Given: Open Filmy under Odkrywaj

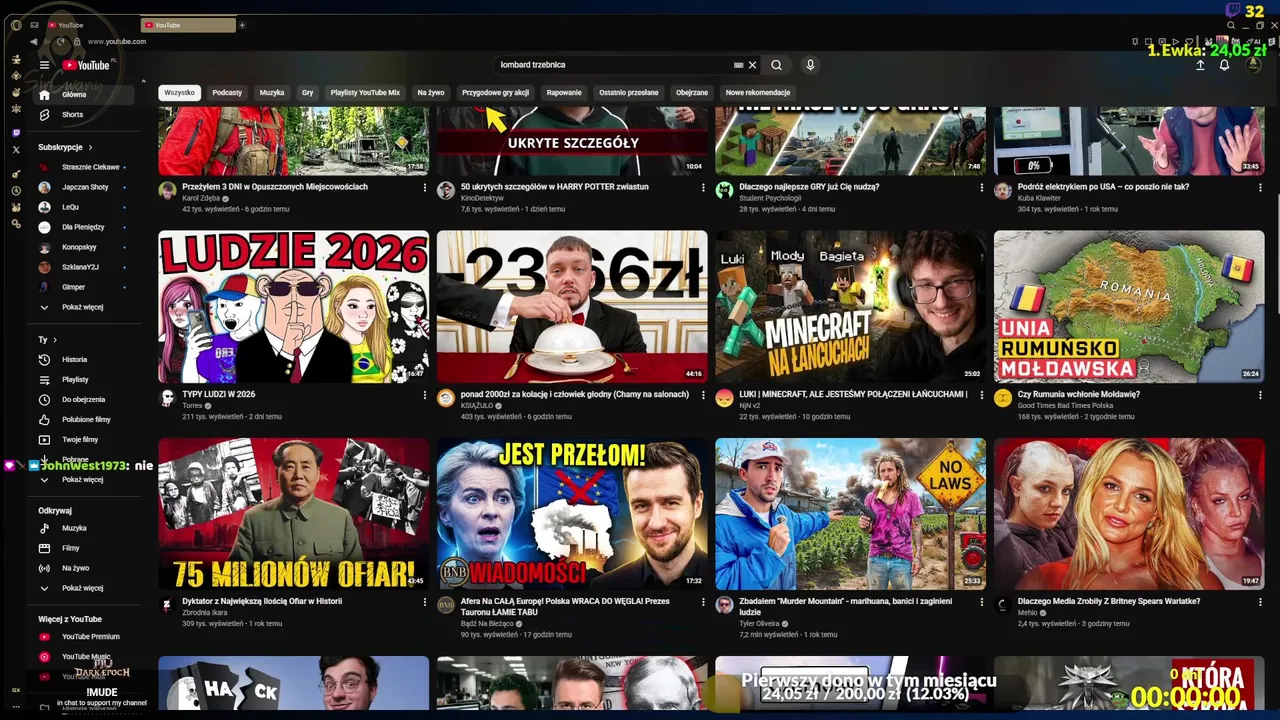Looking at the screenshot, I should point(82,548).
